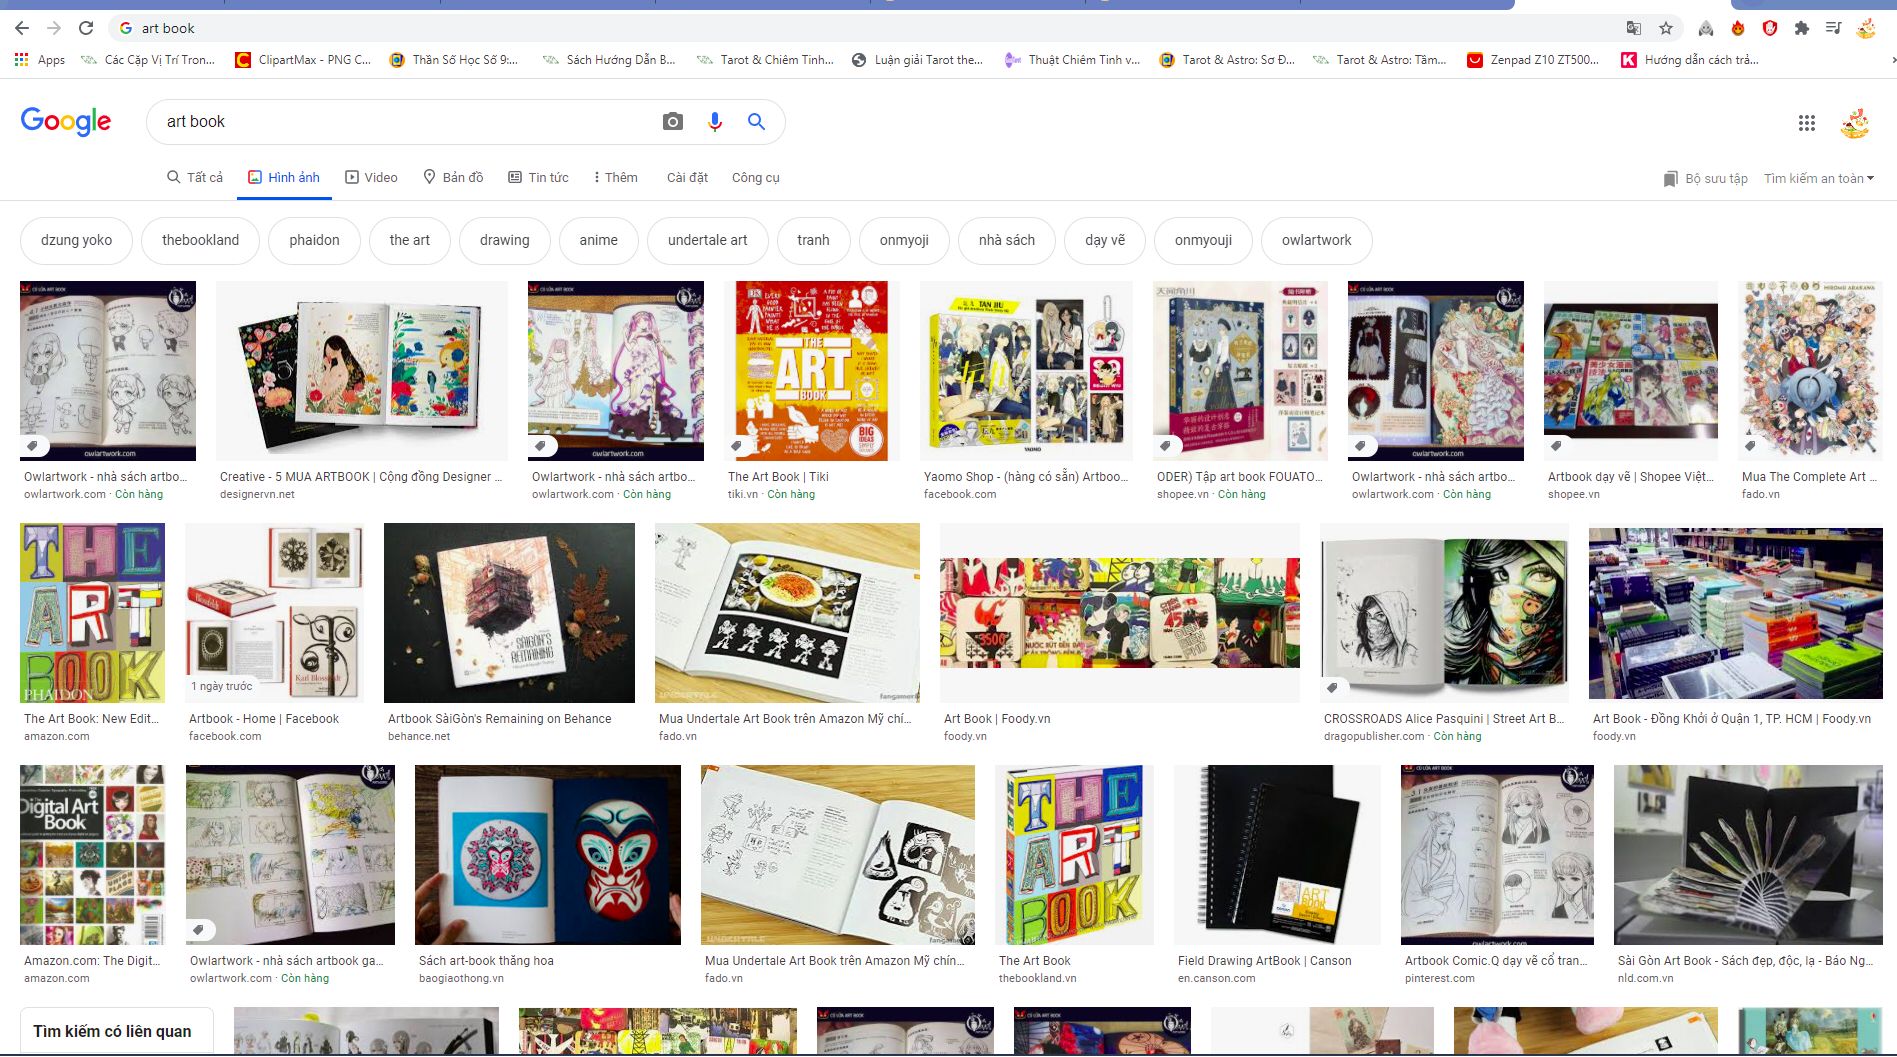Switch to the Tất cả tab
Image resolution: width=1897 pixels, height=1057 pixels.
[195, 177]
